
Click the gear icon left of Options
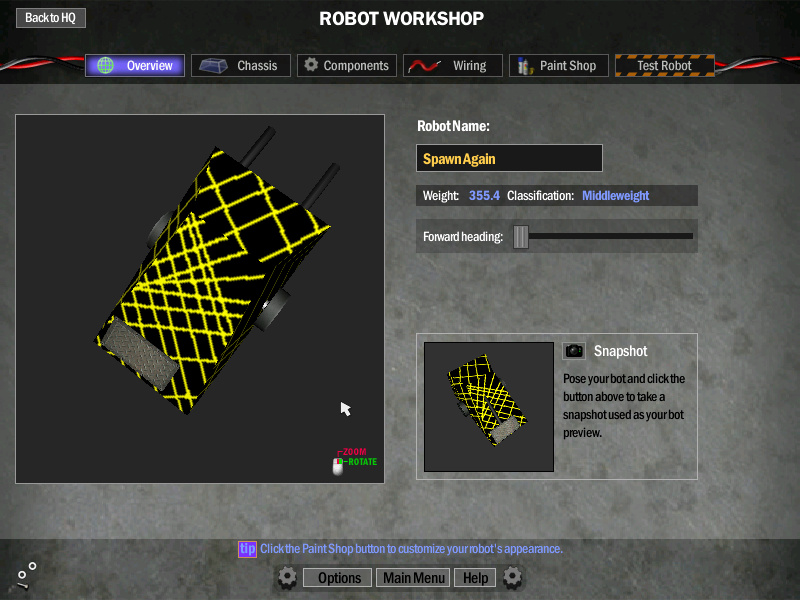[287, 578]
